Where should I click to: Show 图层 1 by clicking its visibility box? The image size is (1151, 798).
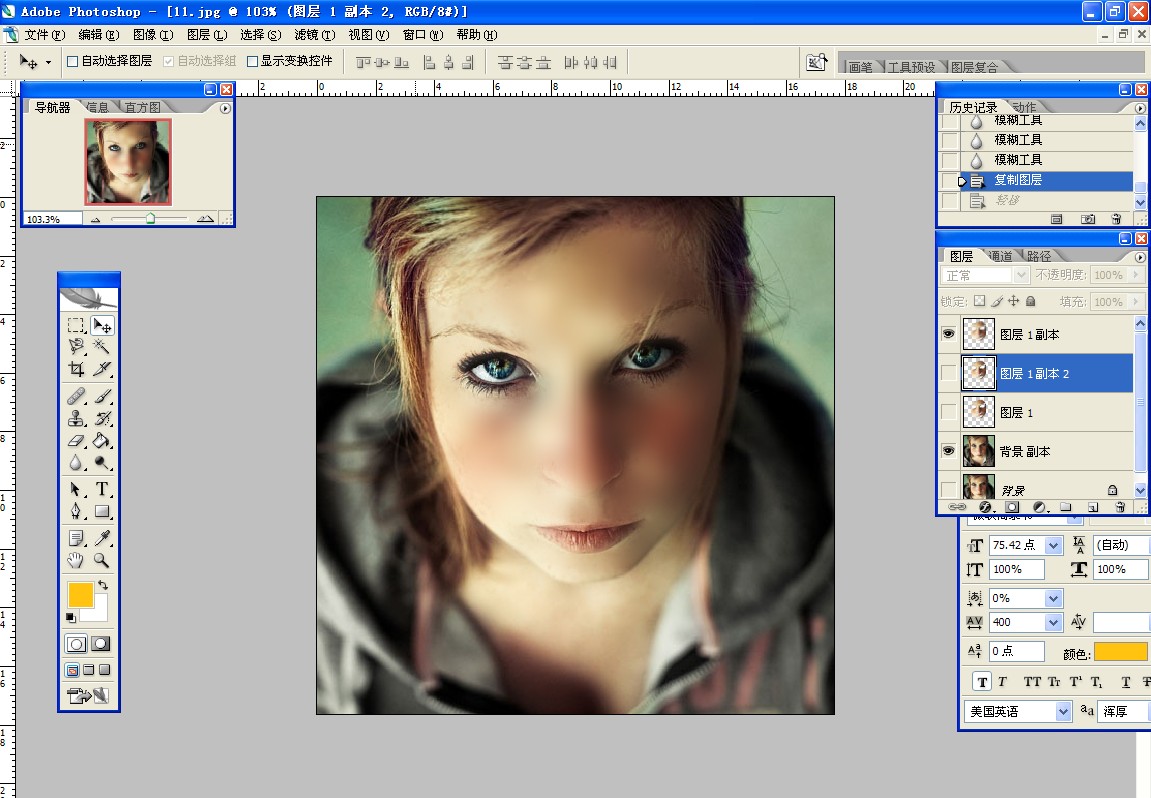pyautogui.click(x=948, y=412)
